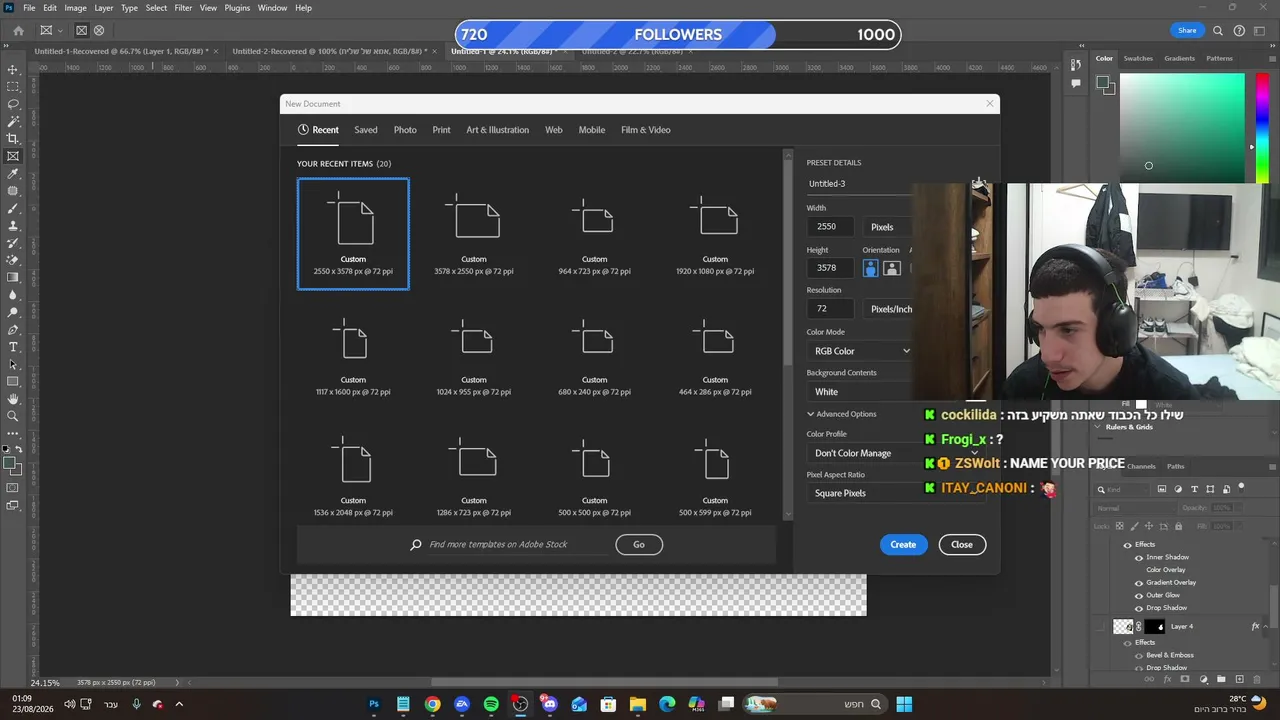The image size is (1280, 720).
Task: Click the Go button for Adobe Stock
Action: pos(639,545)
